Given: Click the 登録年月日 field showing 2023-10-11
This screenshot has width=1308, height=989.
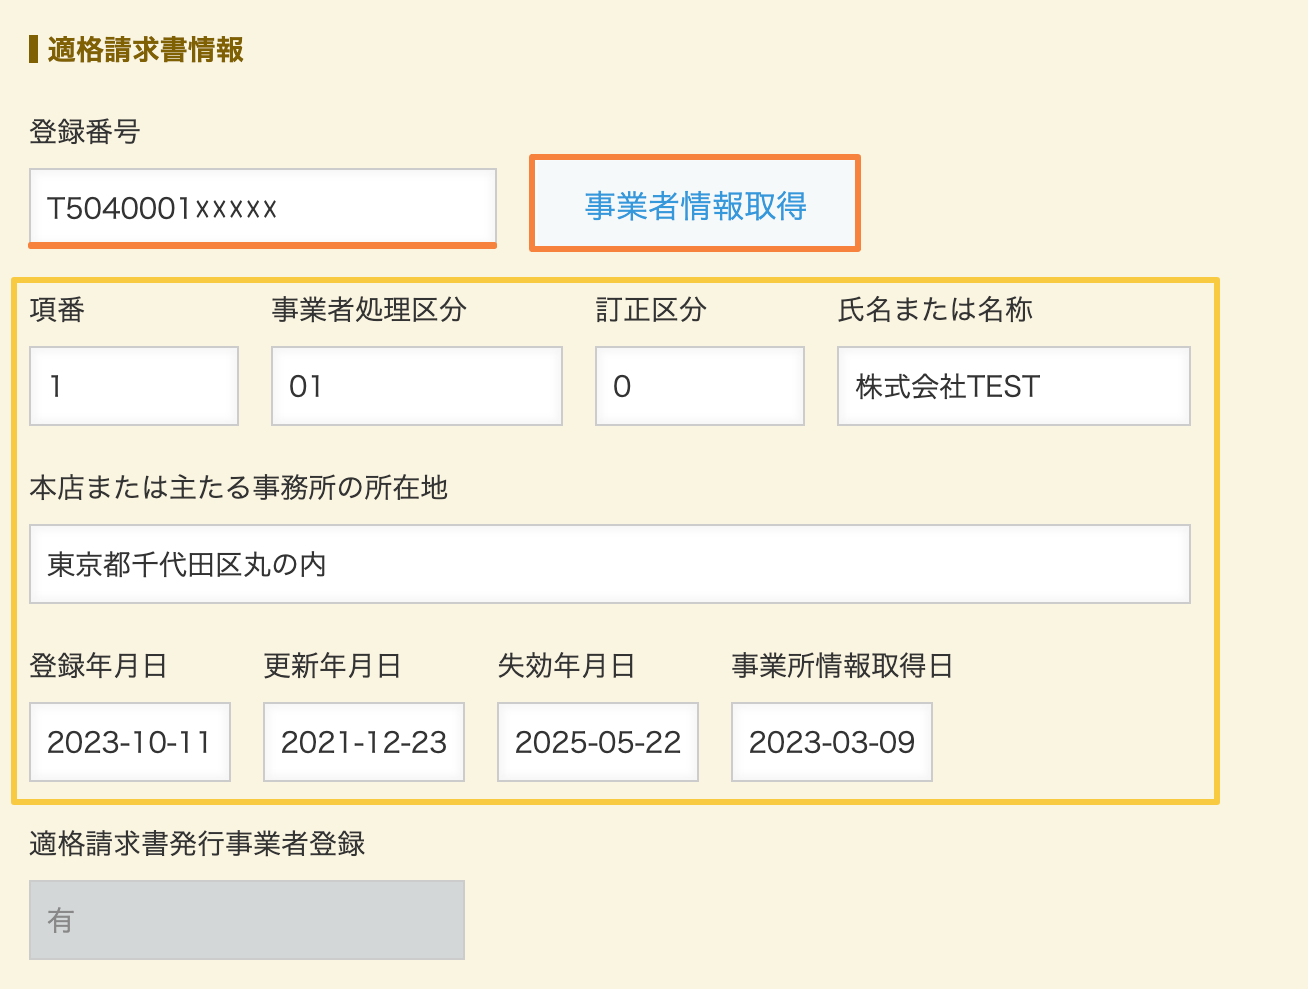Looking at the screenshot, I should click(130, 742).
